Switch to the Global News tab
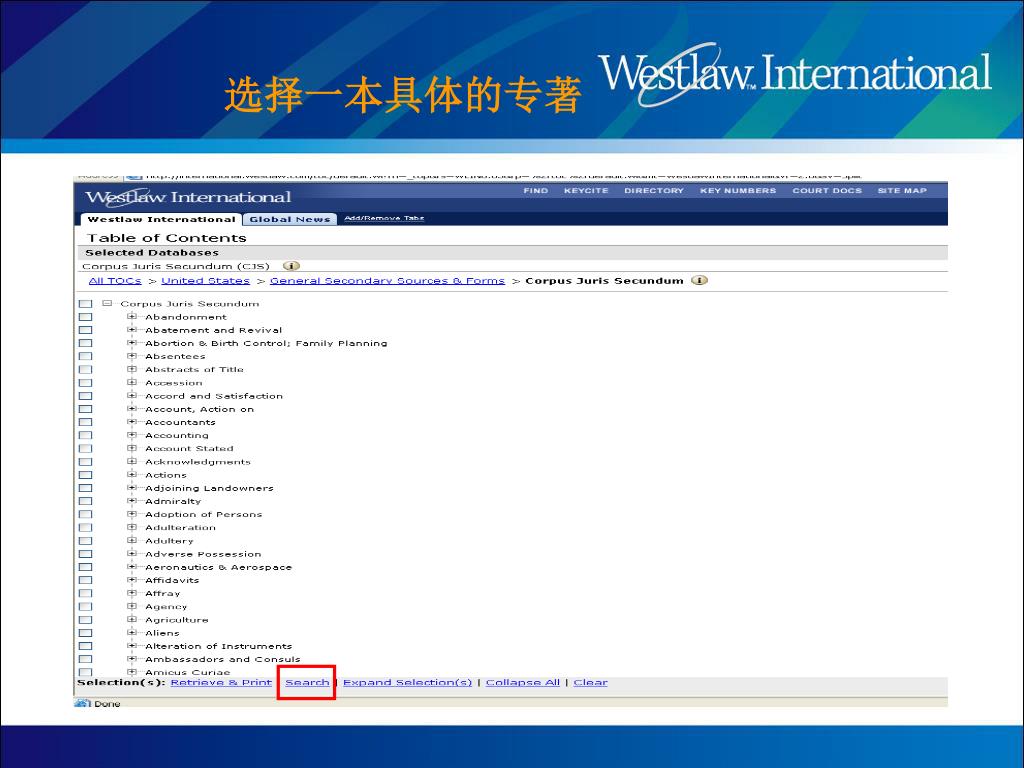 [289, 219]
